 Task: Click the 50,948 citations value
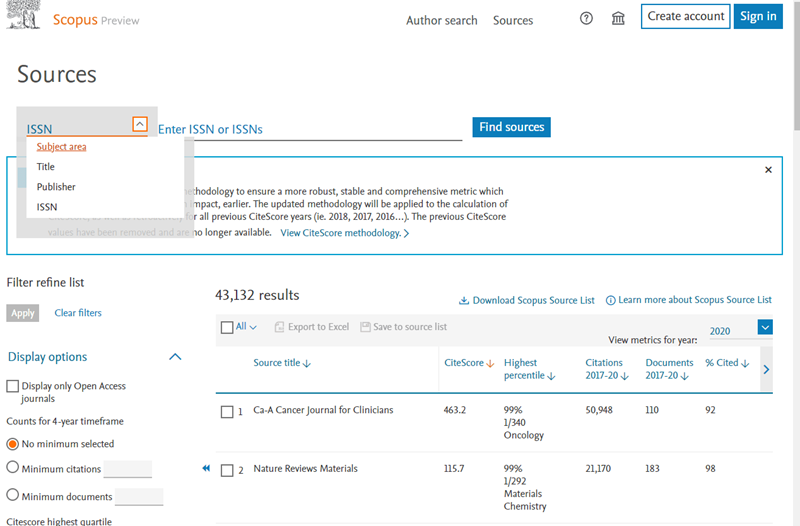599,410
